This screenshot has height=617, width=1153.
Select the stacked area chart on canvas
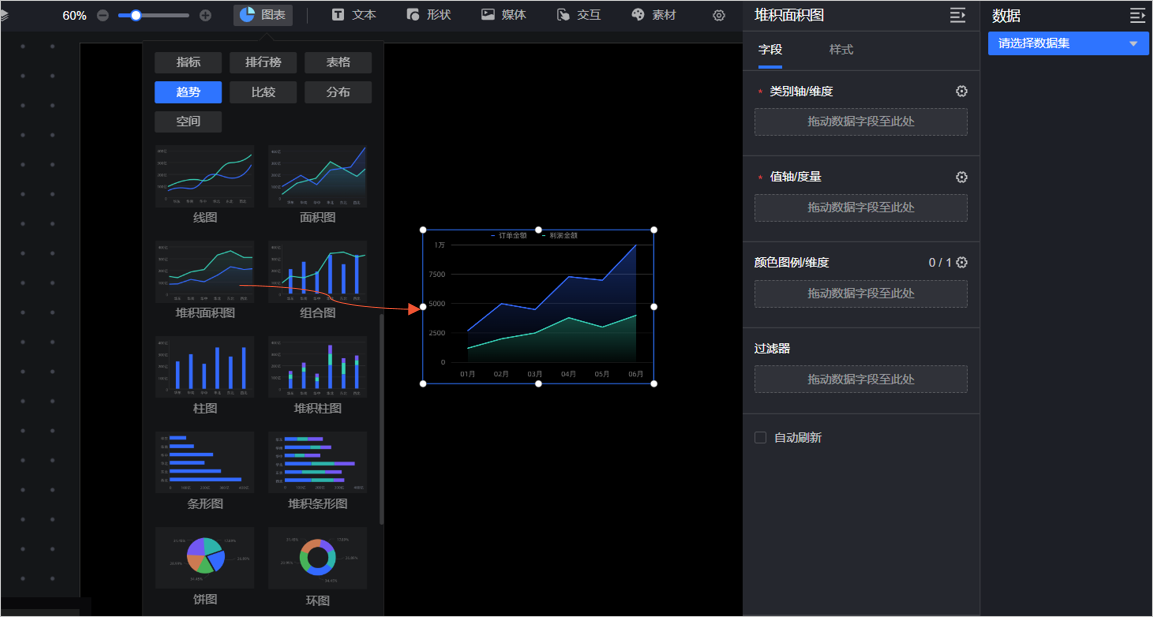tap(538, 307)
